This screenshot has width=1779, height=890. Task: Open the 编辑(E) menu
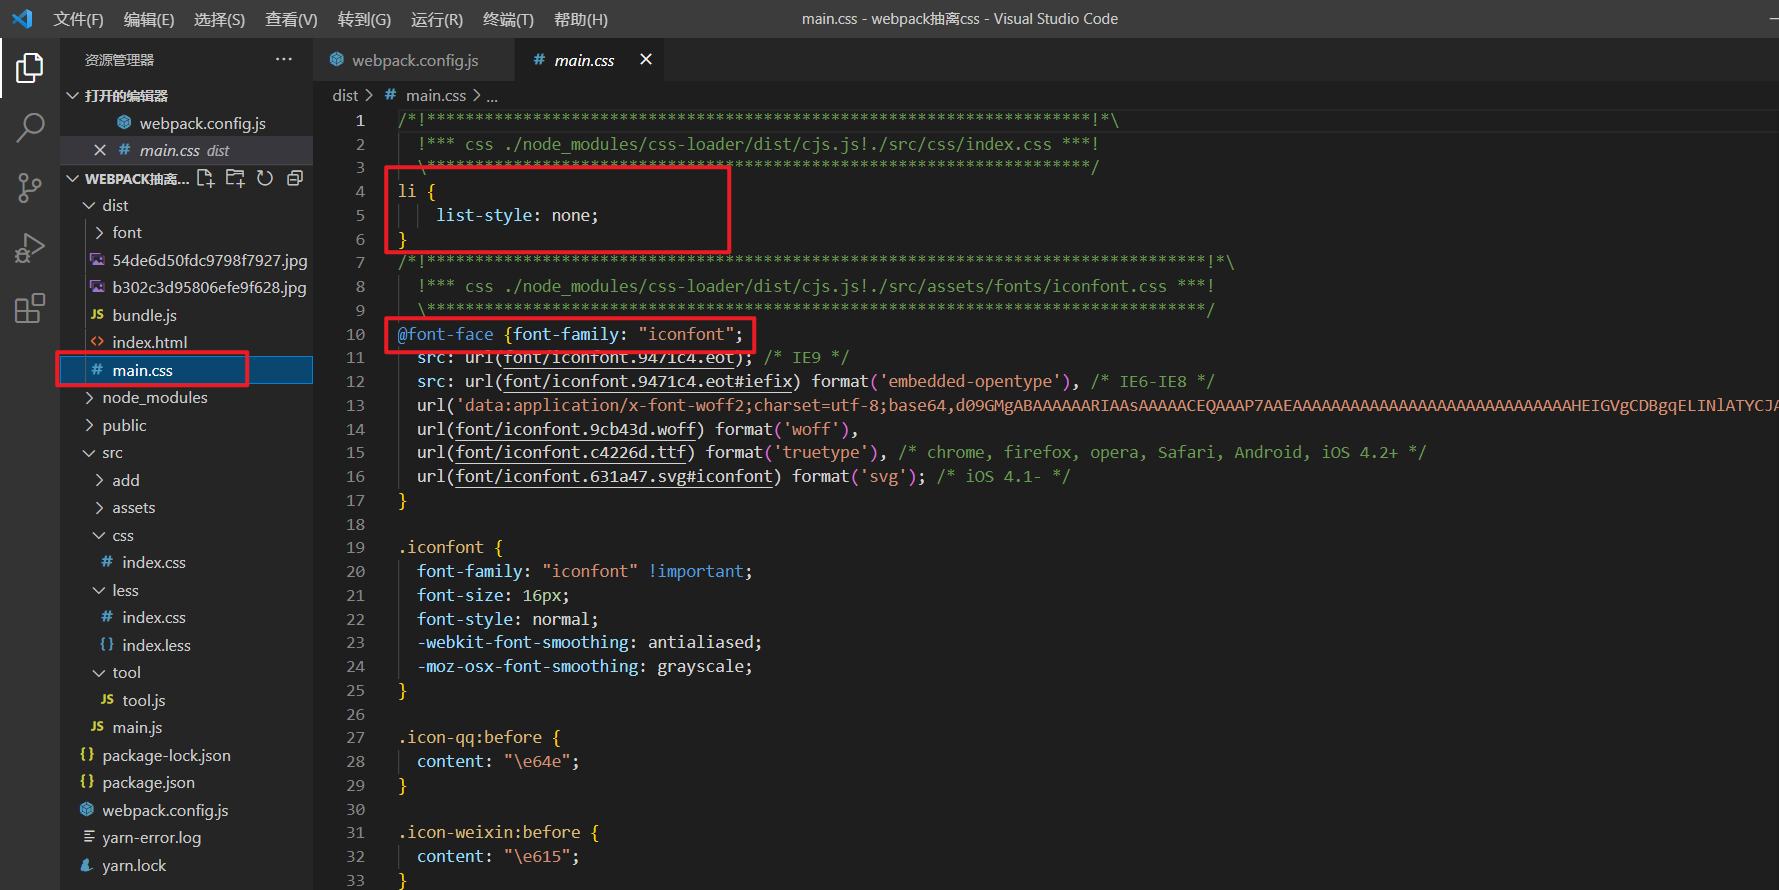pos(149,19)
